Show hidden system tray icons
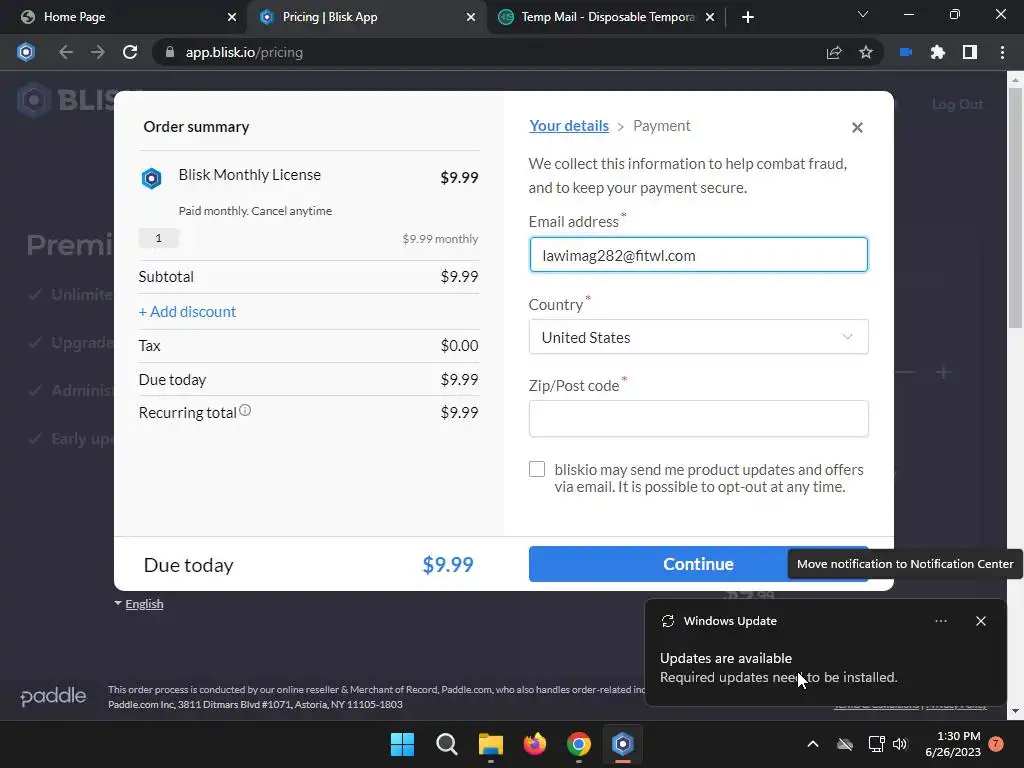Screen dimensions: 1024x768 [x=813, y=744]
